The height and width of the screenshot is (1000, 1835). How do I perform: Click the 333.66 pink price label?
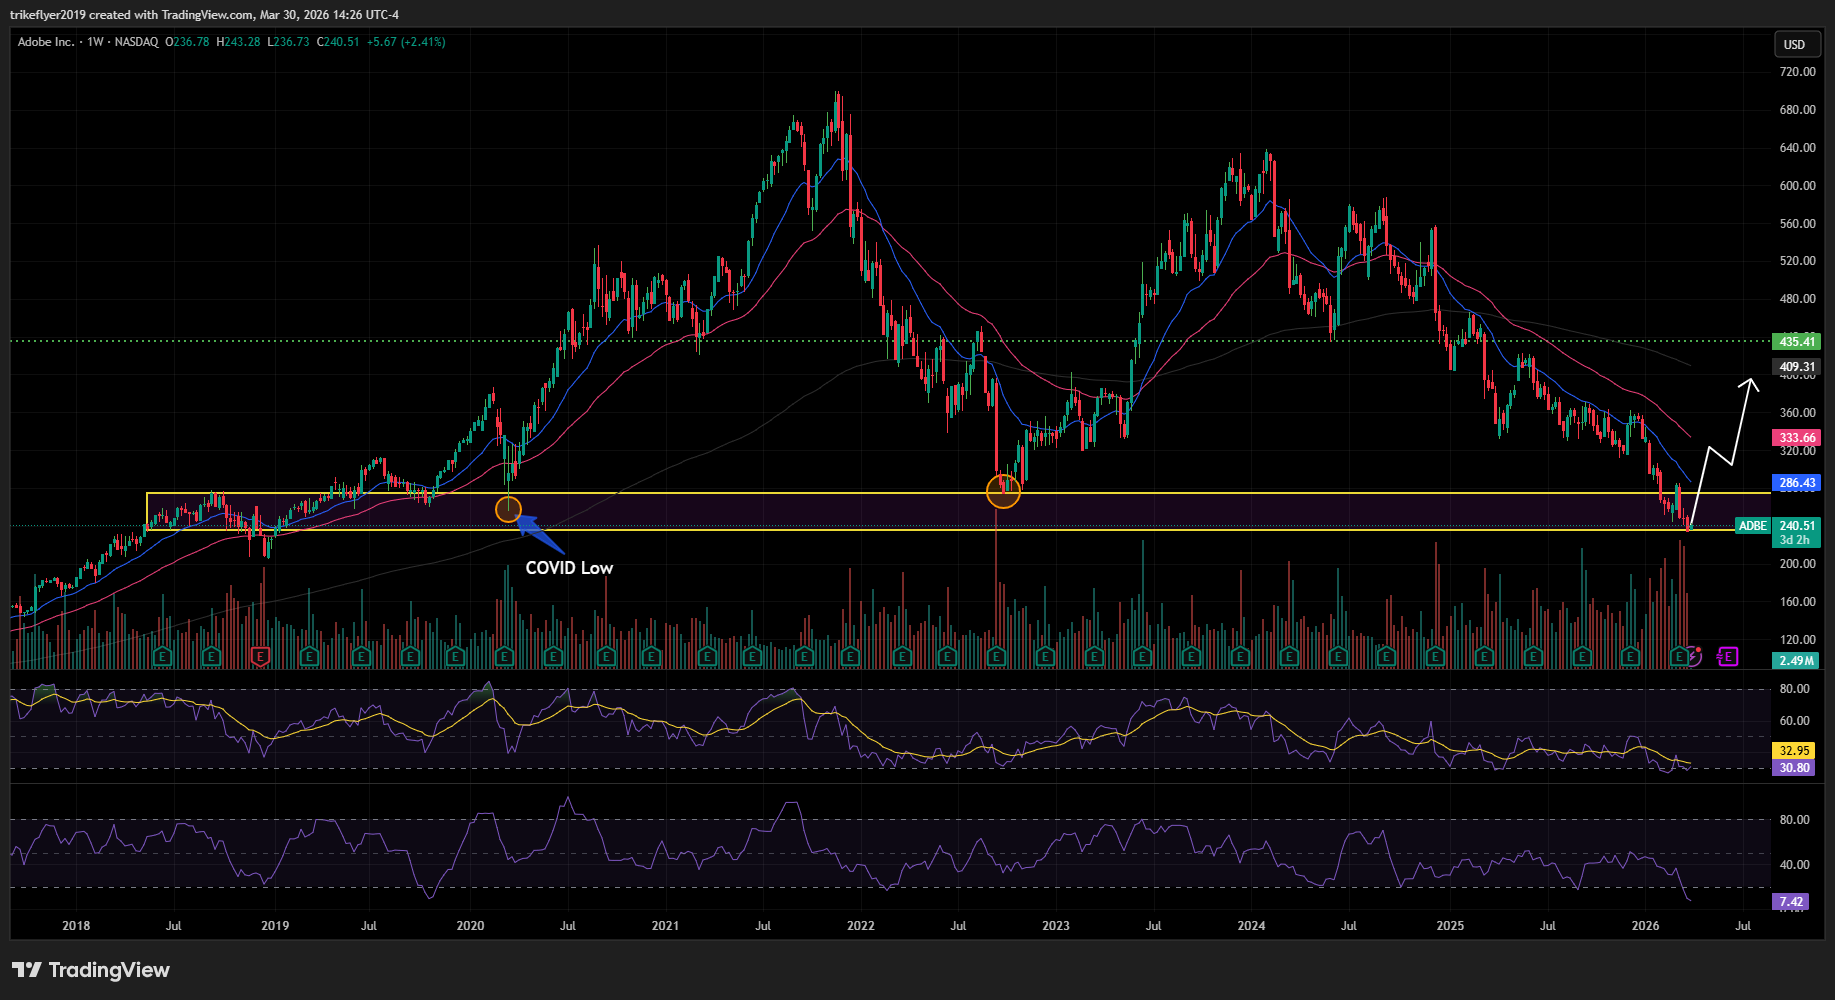tap(1797, 438)
